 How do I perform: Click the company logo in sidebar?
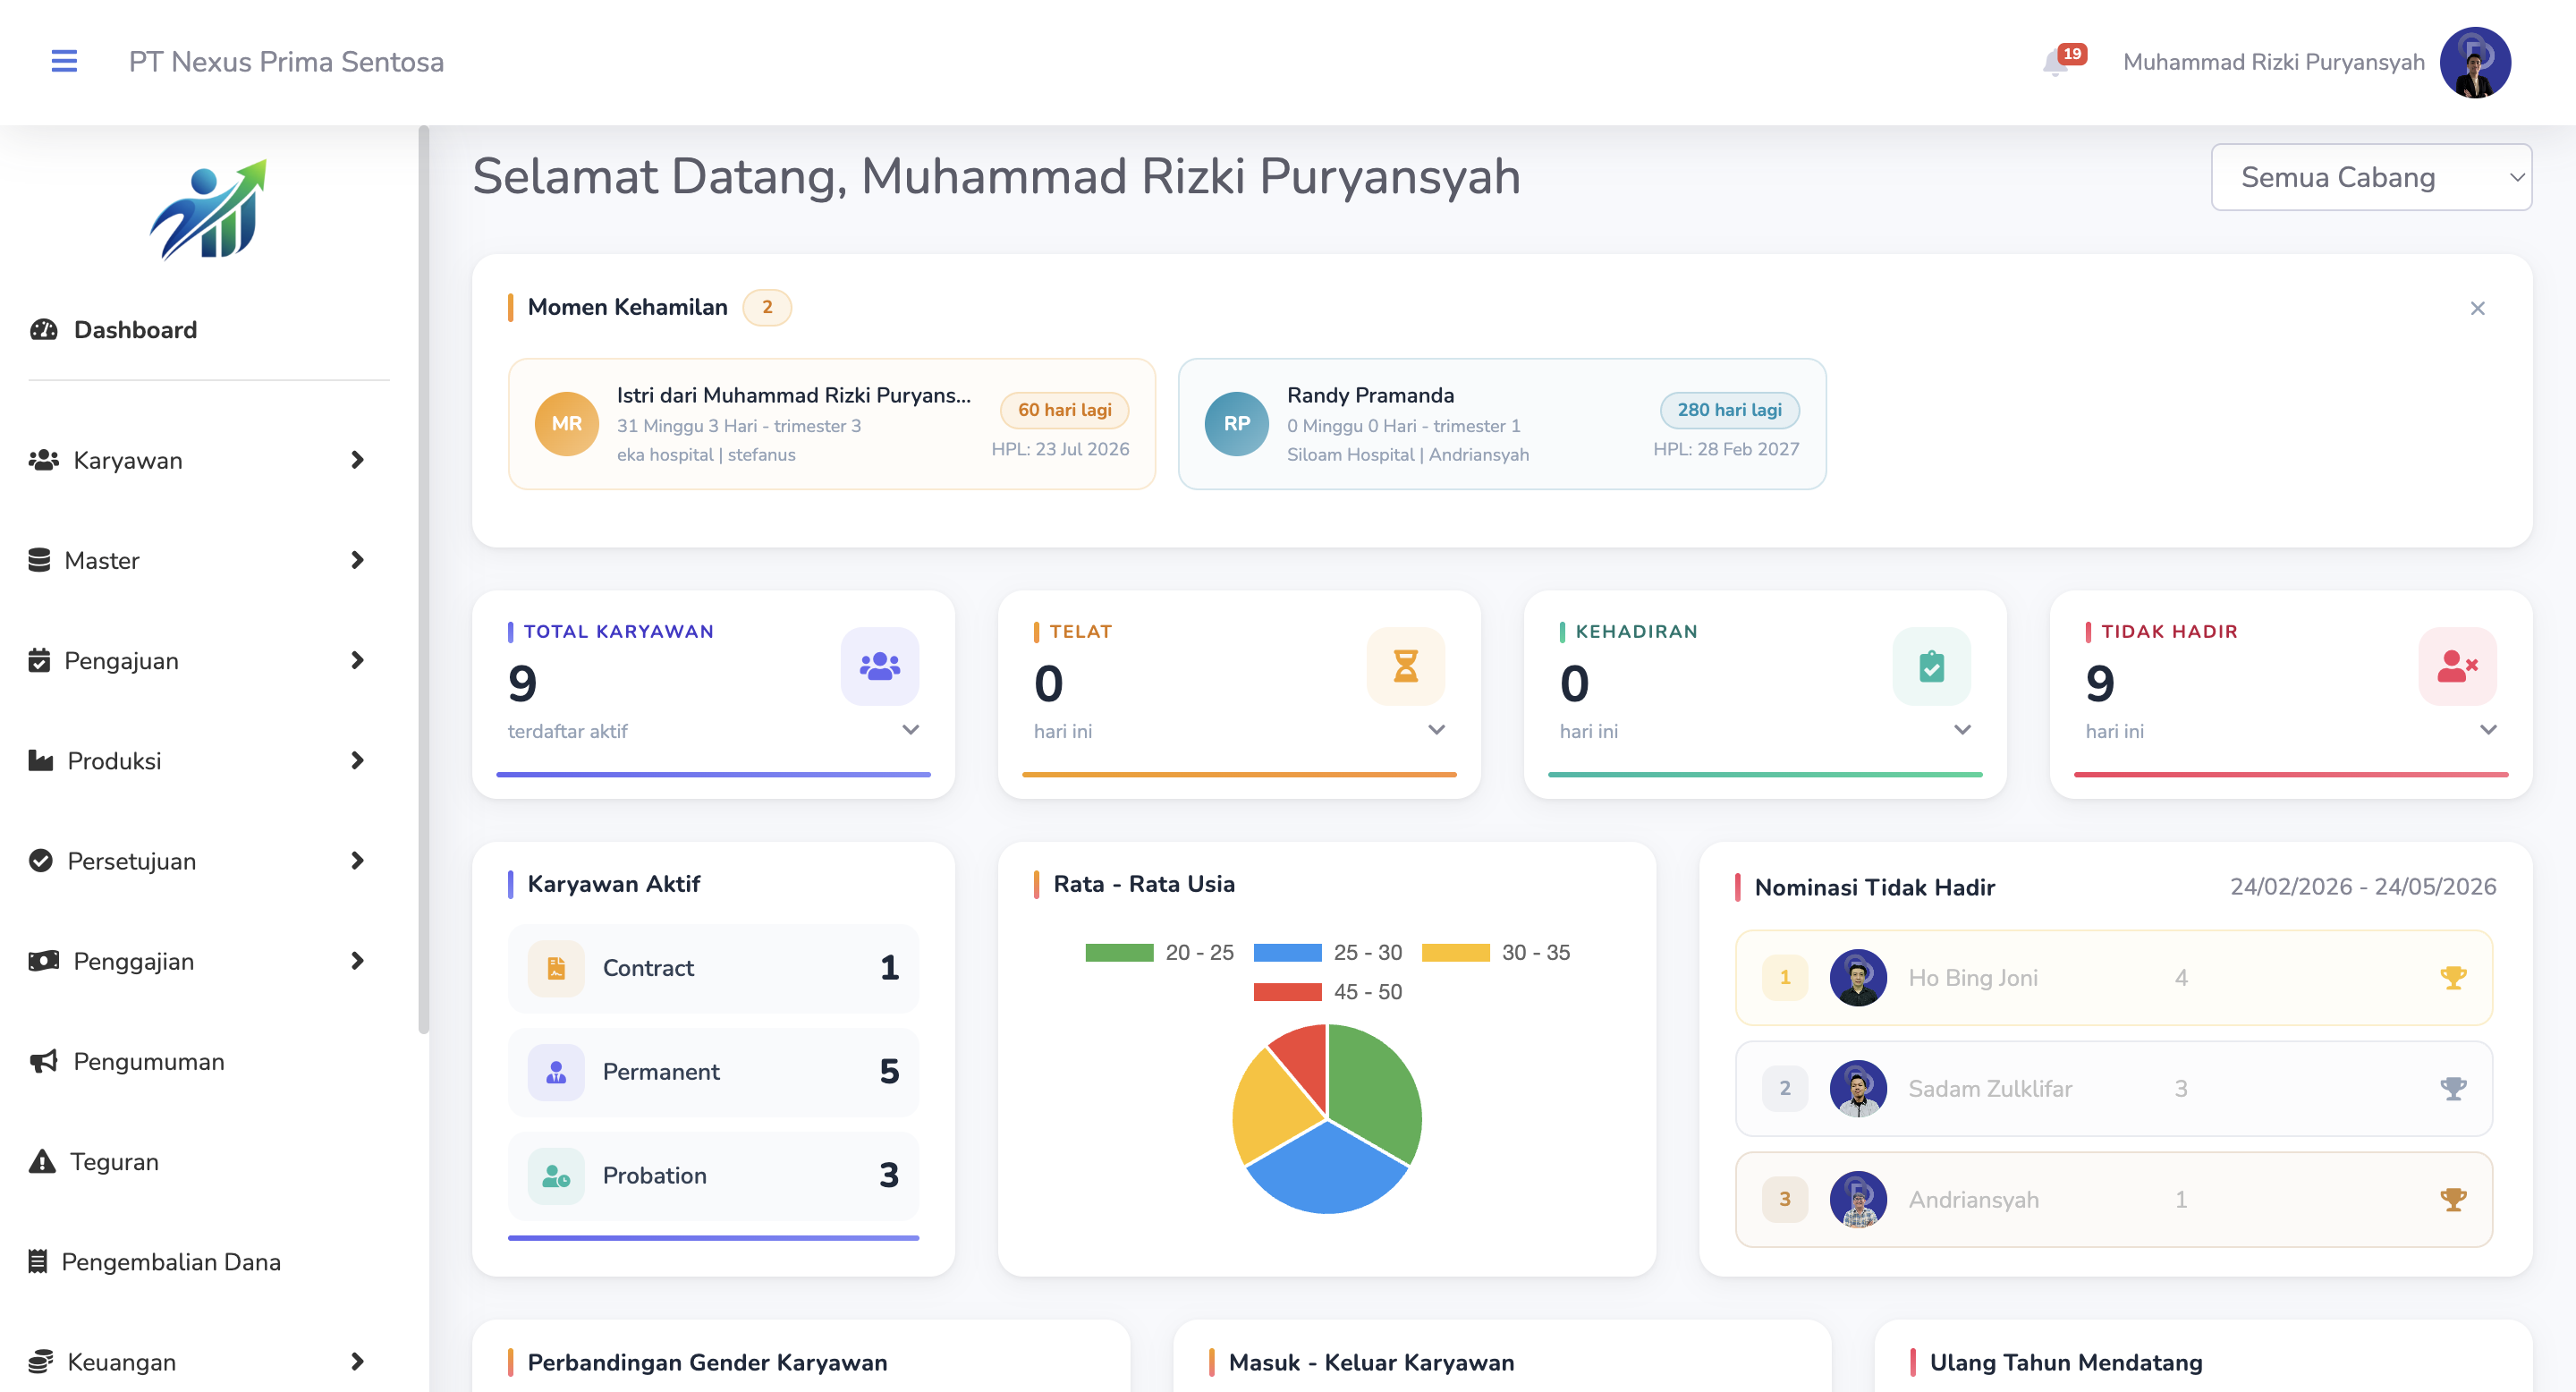[208, 209]
